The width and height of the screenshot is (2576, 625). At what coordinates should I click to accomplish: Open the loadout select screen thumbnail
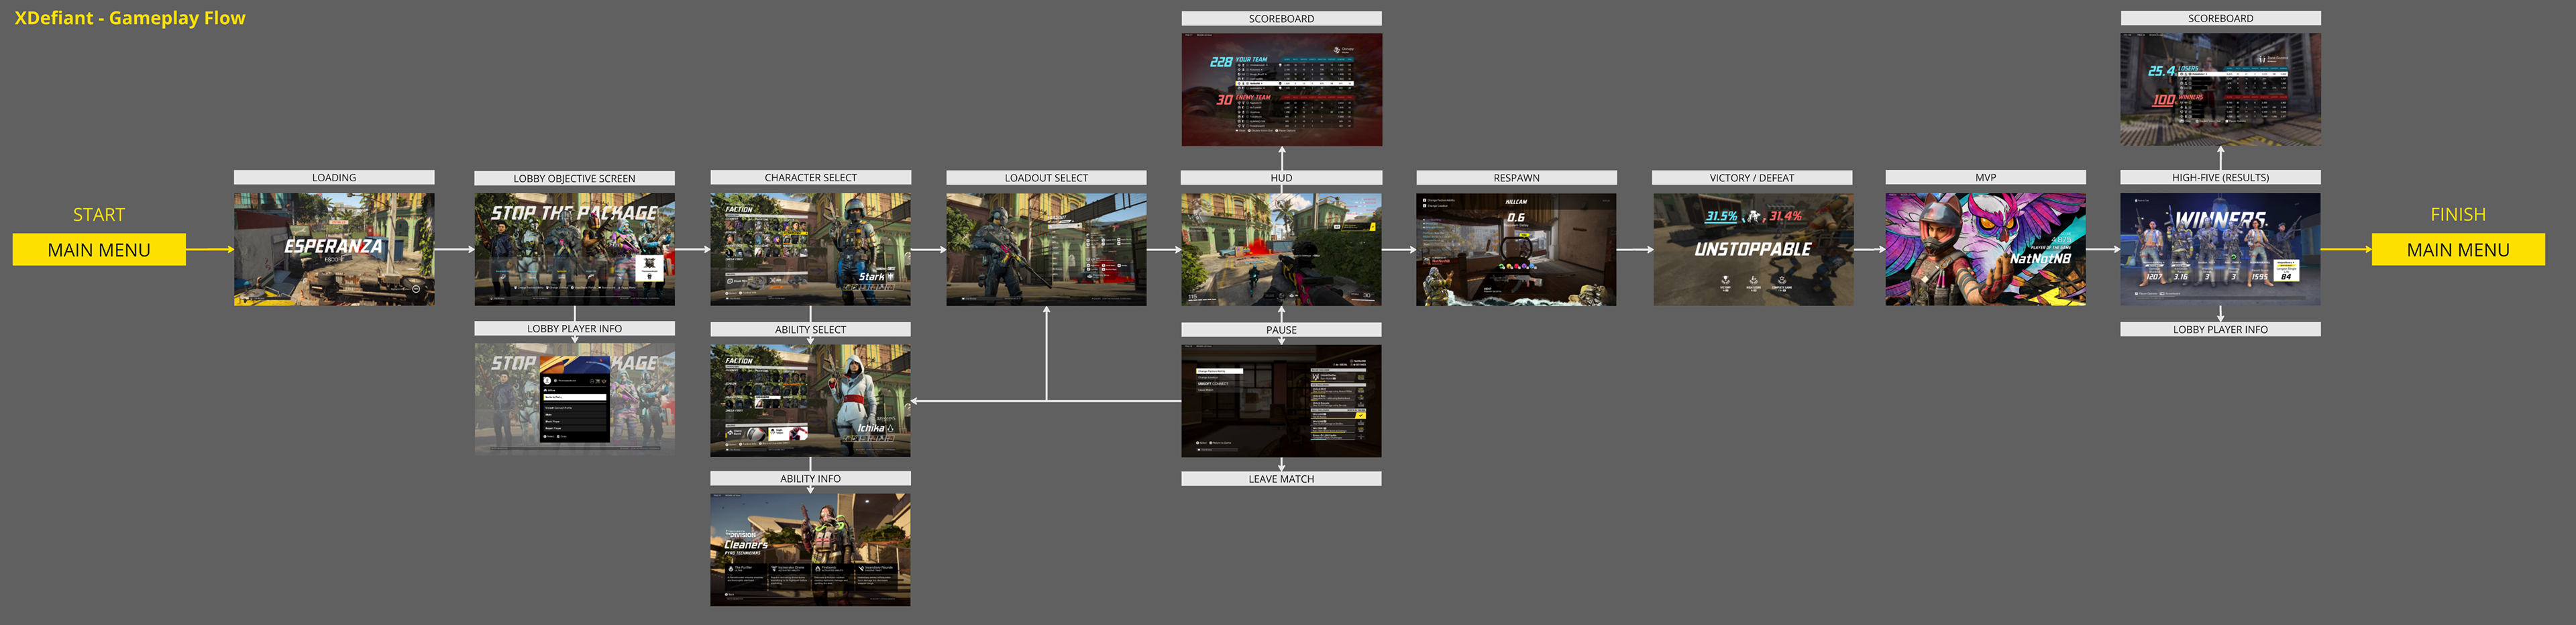[1047, 249]
